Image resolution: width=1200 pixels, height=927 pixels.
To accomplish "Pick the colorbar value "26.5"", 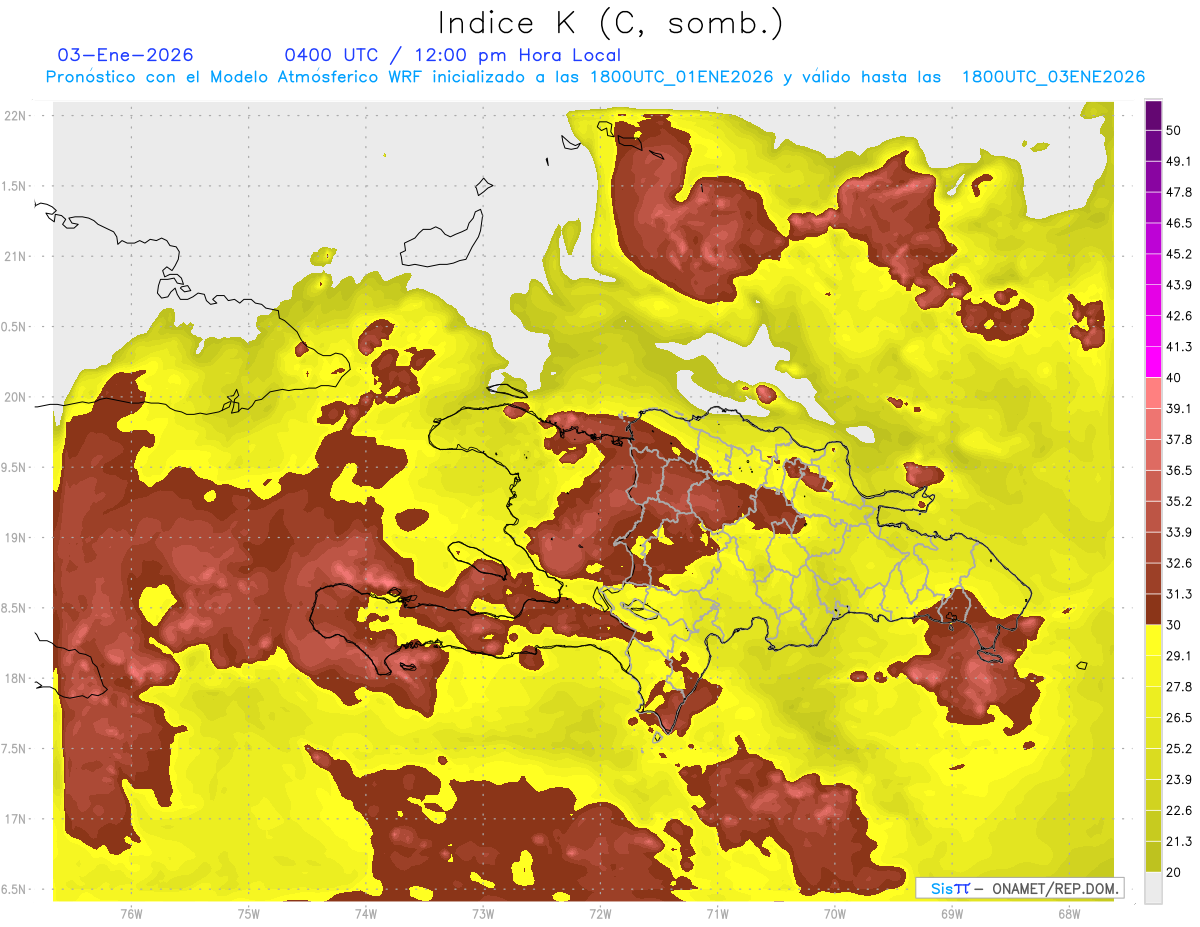I will (x=1178, y=717).
